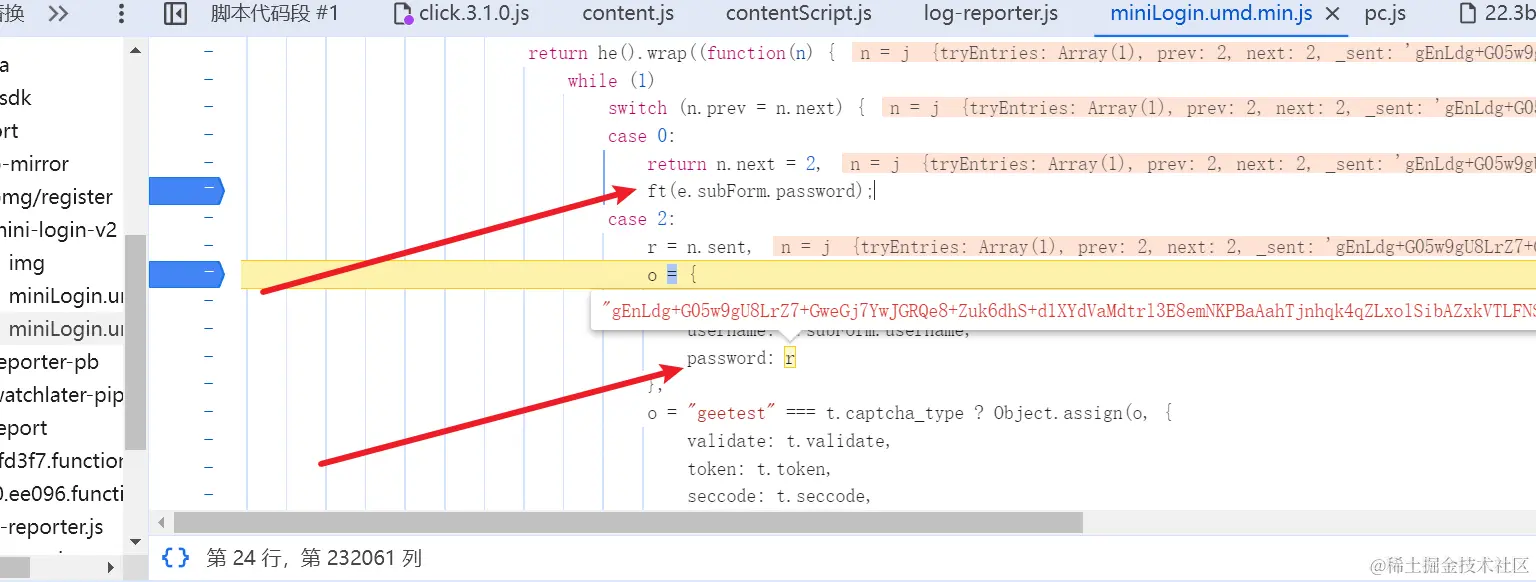
Task: Open the 0.ee096.functi file entry
Action: [62, 494]
